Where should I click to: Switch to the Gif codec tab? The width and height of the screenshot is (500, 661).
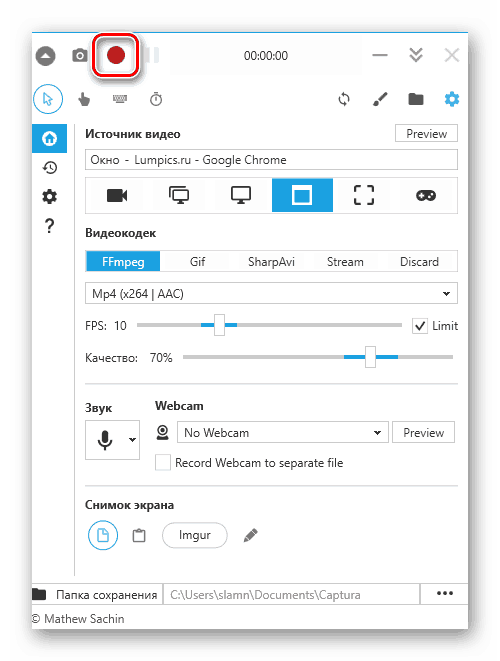[197, 262]
